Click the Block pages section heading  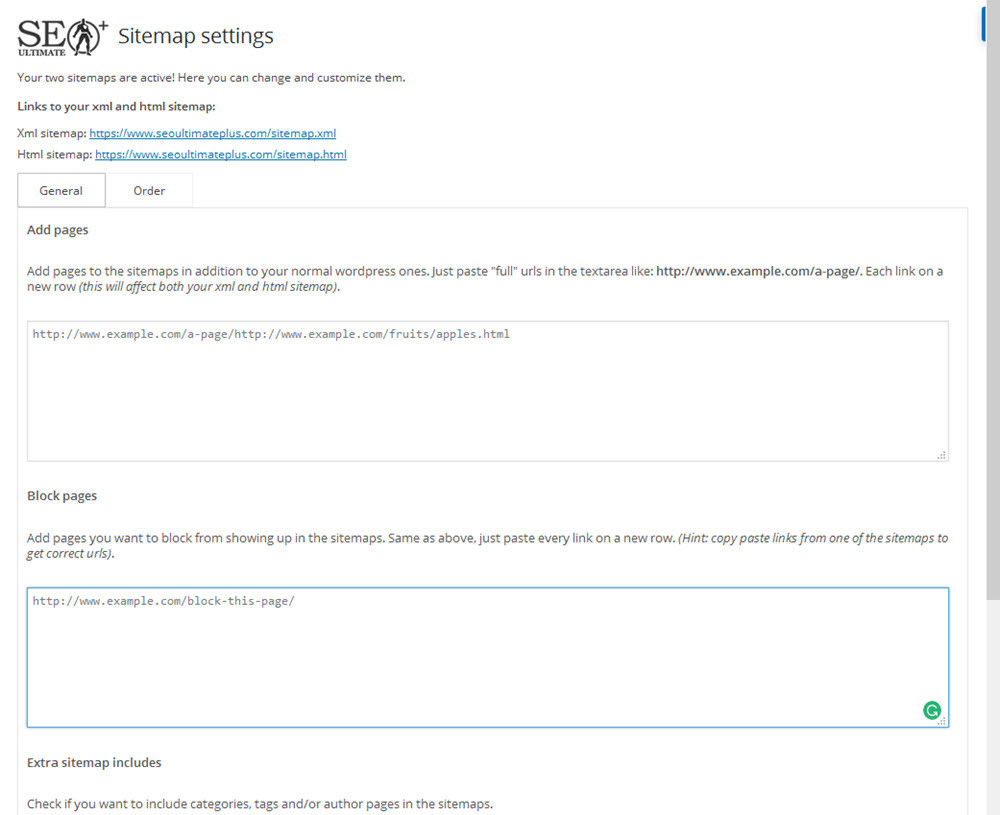62,496
